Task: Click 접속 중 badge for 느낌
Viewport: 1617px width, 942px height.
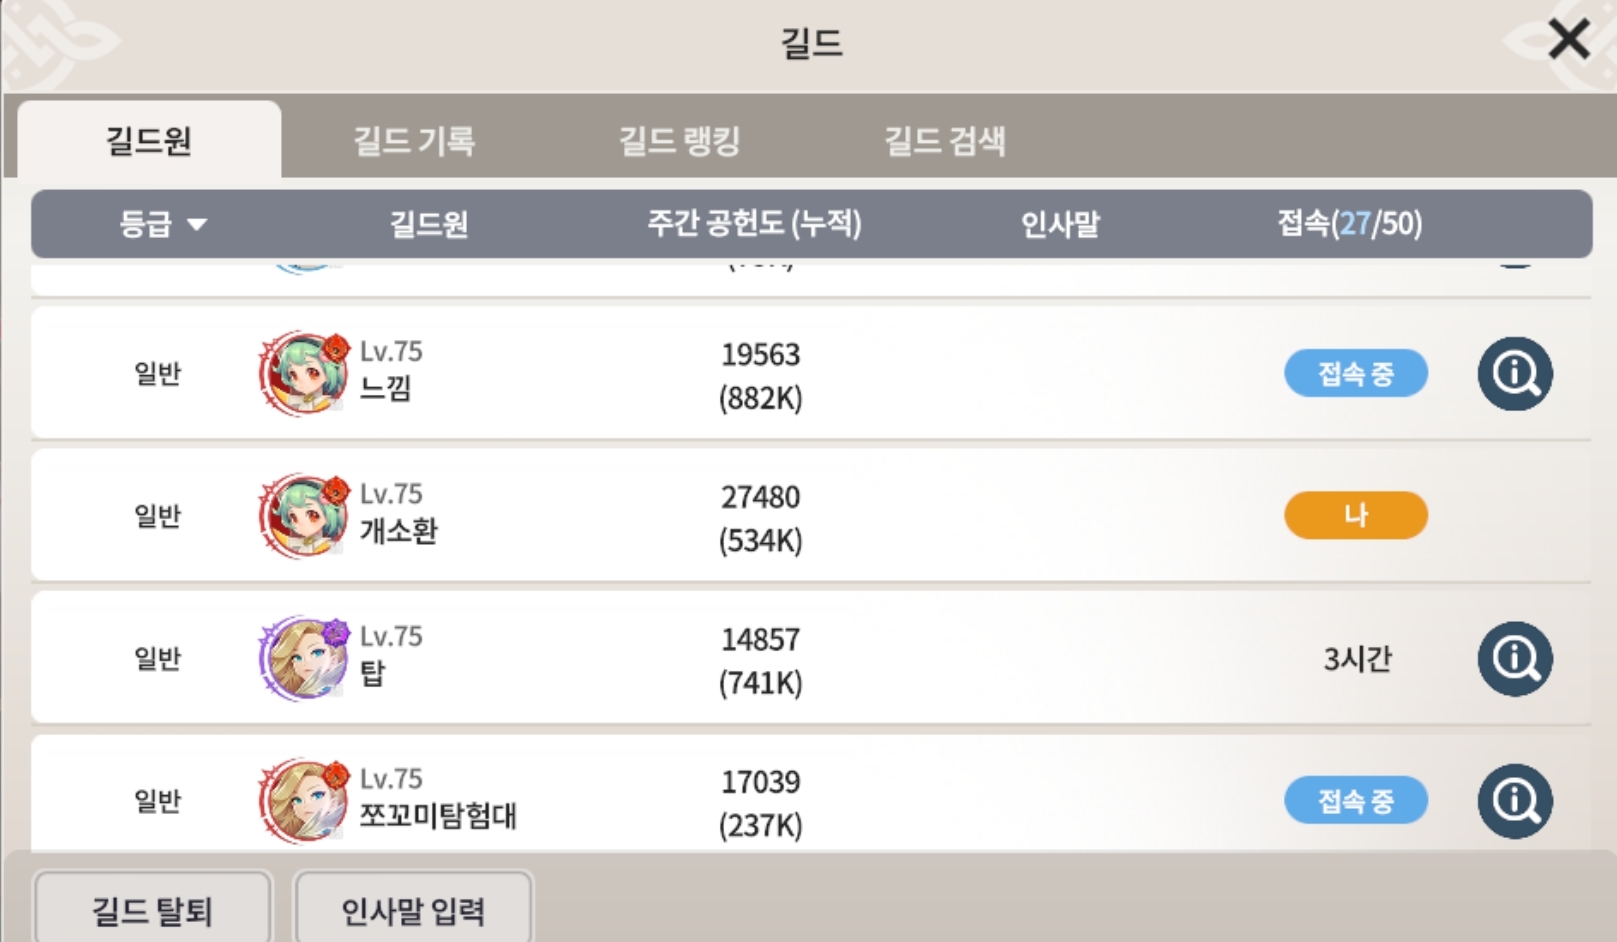Action: [1355, 374]
